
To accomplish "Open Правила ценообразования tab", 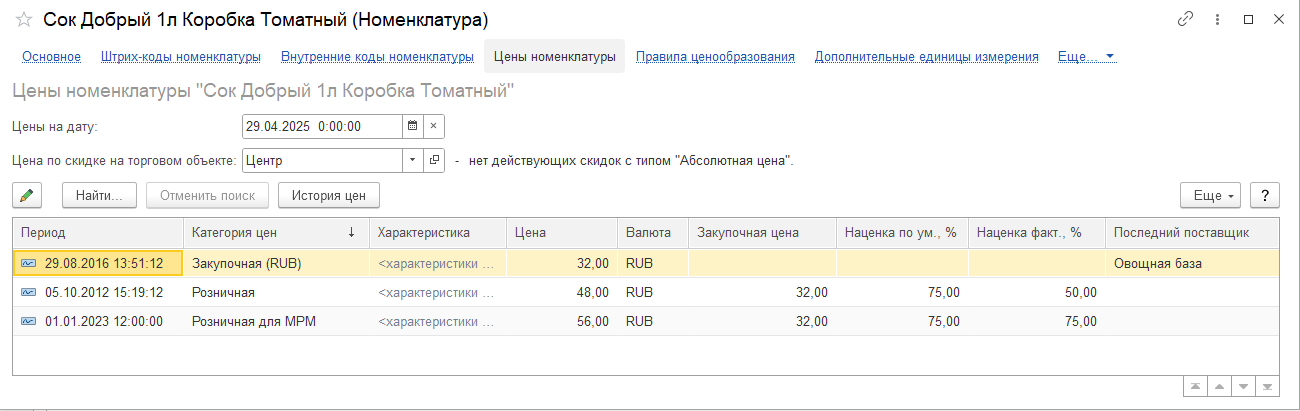I will 715,57.
